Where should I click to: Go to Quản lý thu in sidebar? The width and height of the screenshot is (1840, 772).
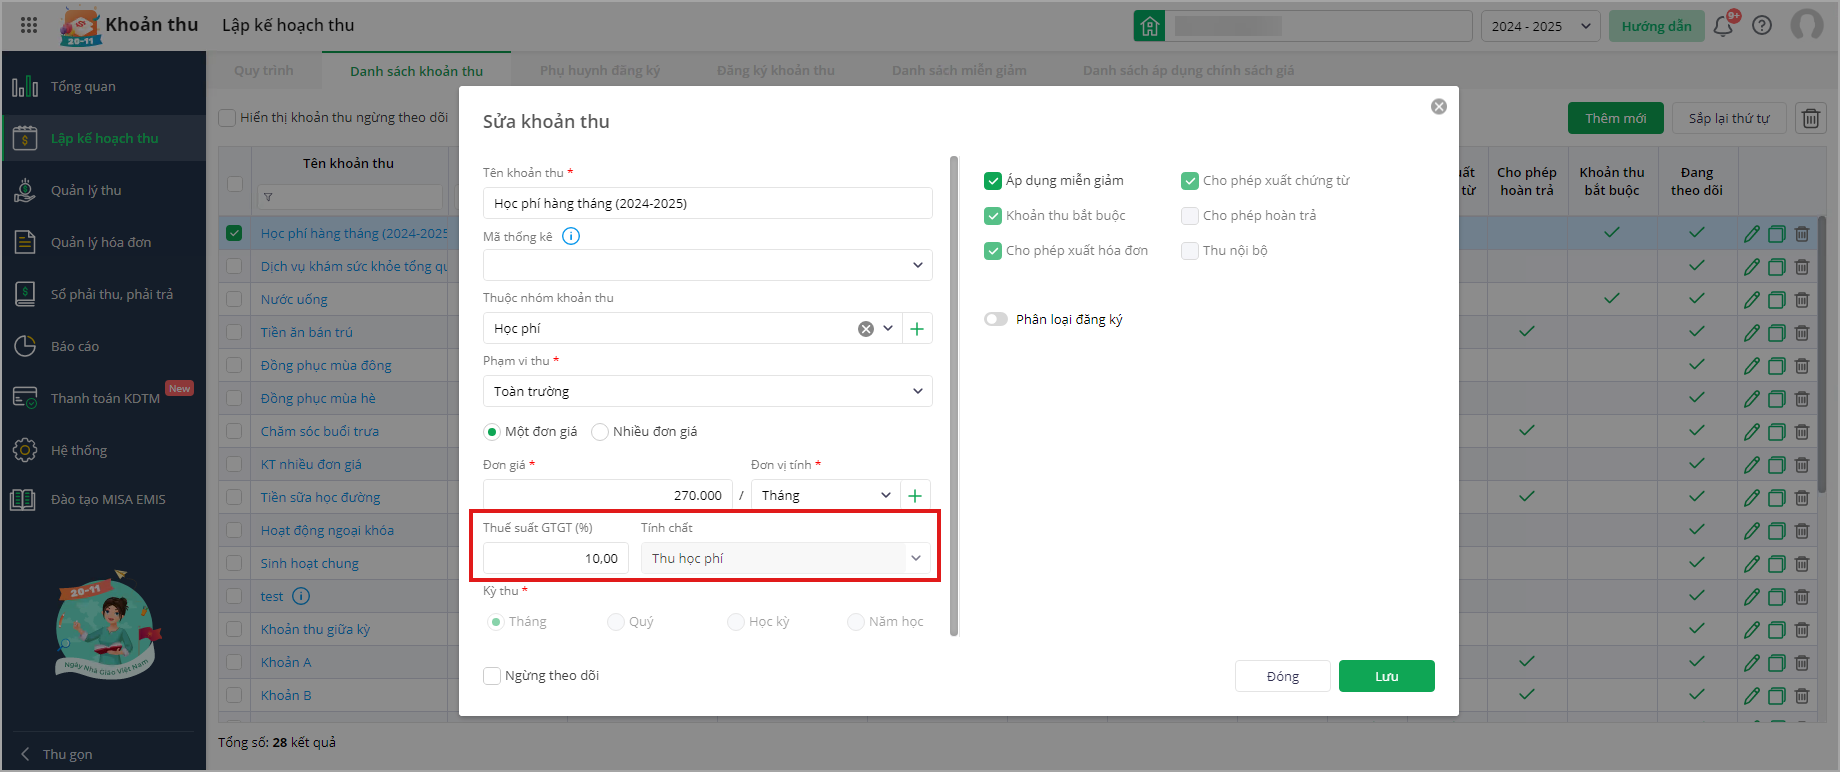click(86, 191)
